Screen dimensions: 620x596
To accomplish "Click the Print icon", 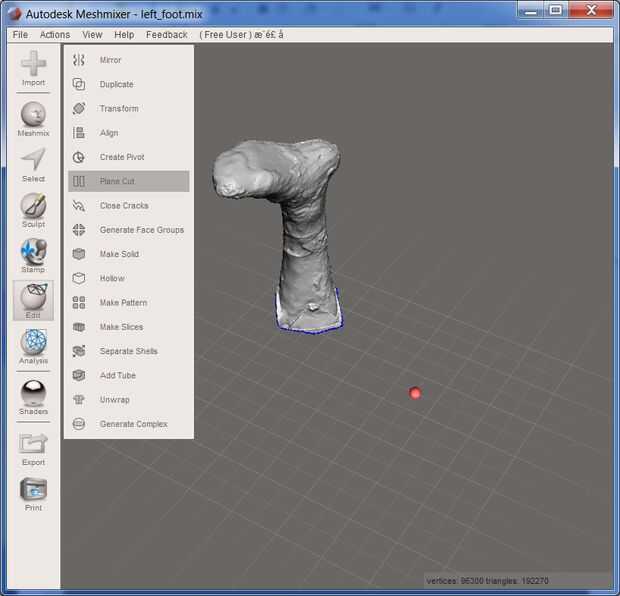I will coord(33,489).
